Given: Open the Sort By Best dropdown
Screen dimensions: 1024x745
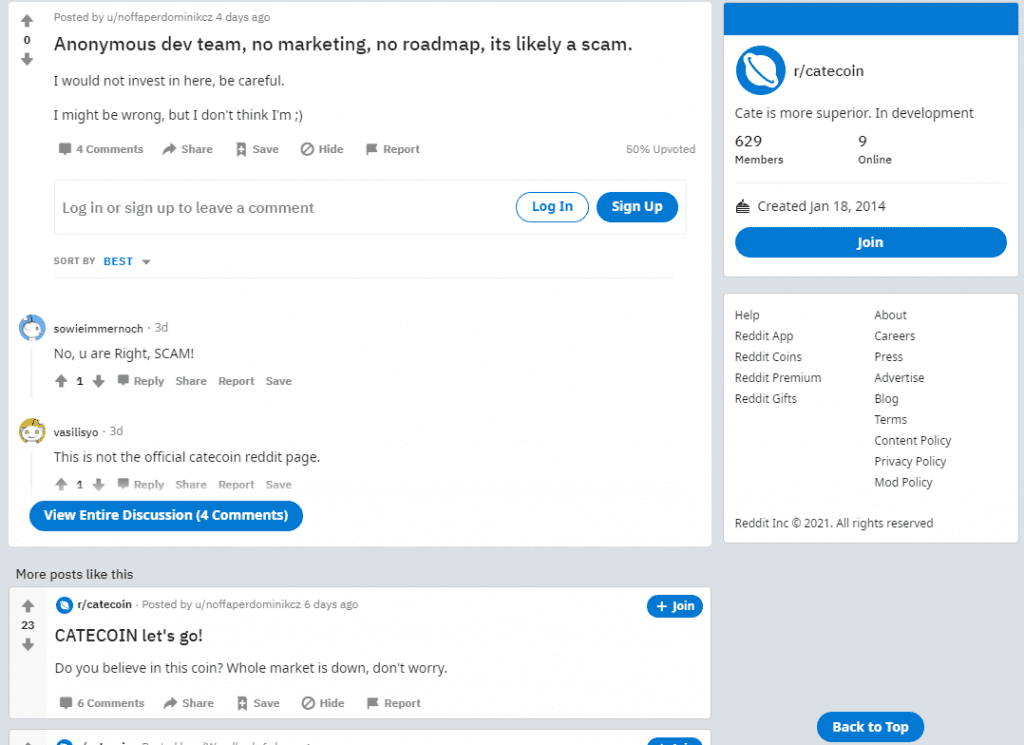Looking at the screenshot, I should click(x=127, y=261).
